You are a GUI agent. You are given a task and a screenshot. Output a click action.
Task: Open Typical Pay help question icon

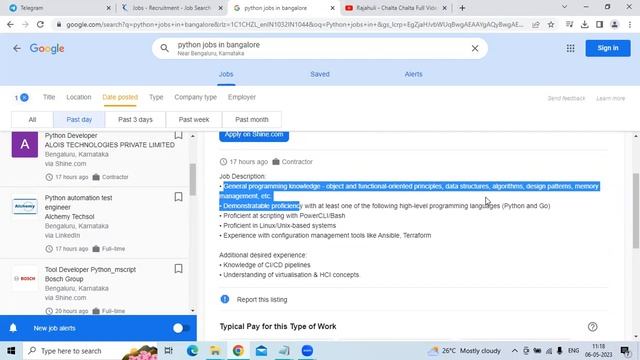point(593,327)
